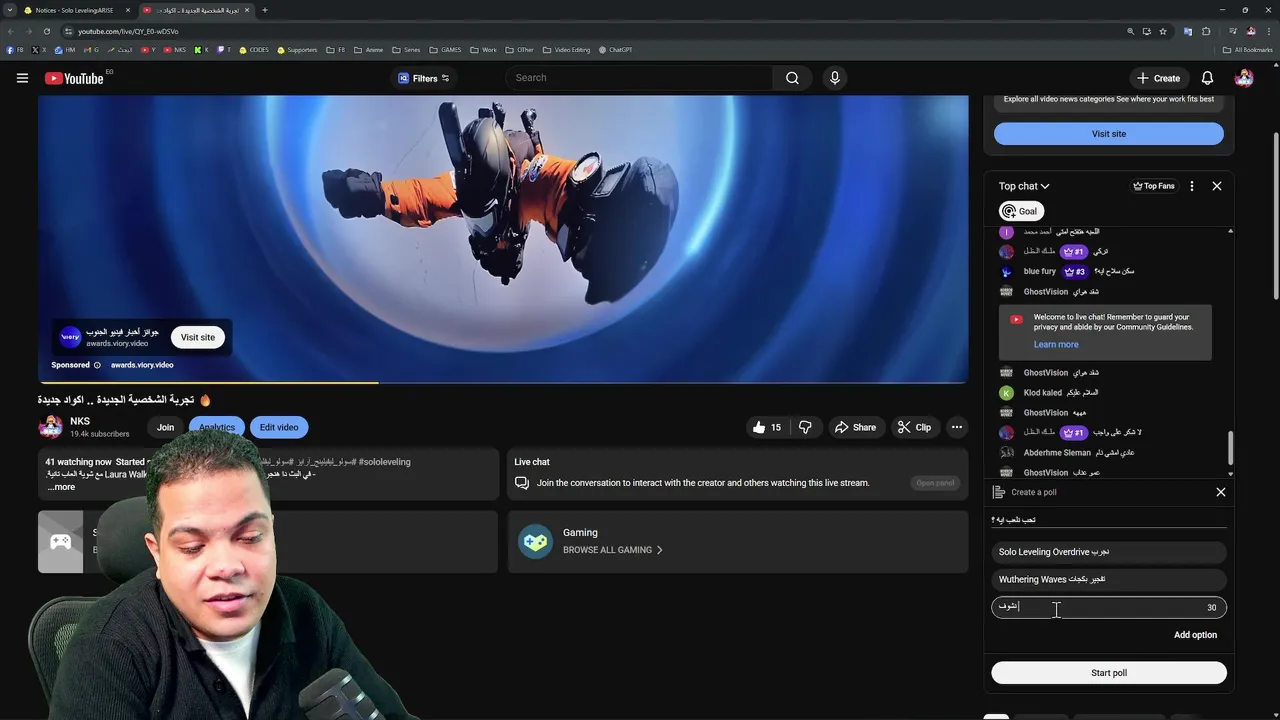Open the Gaming category icon

pyautogui.click(x=535, y=541)
